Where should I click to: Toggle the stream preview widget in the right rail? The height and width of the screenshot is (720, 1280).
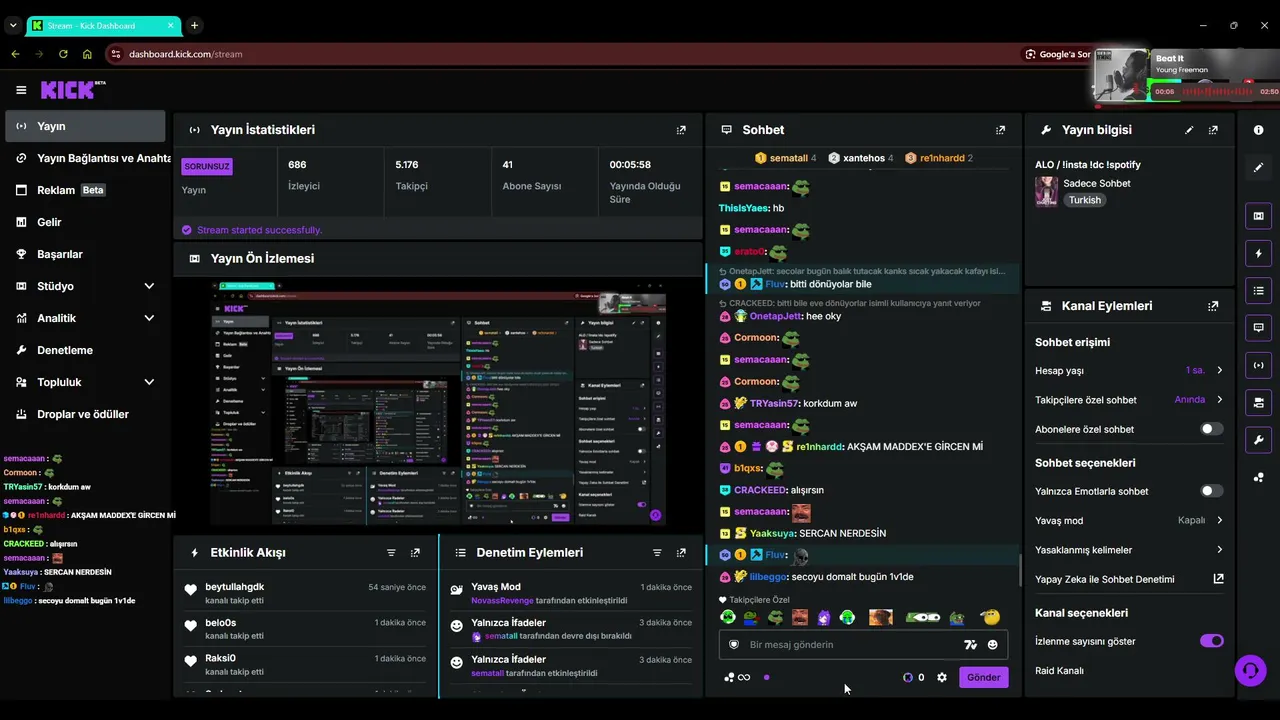(x=1258, y=216)
